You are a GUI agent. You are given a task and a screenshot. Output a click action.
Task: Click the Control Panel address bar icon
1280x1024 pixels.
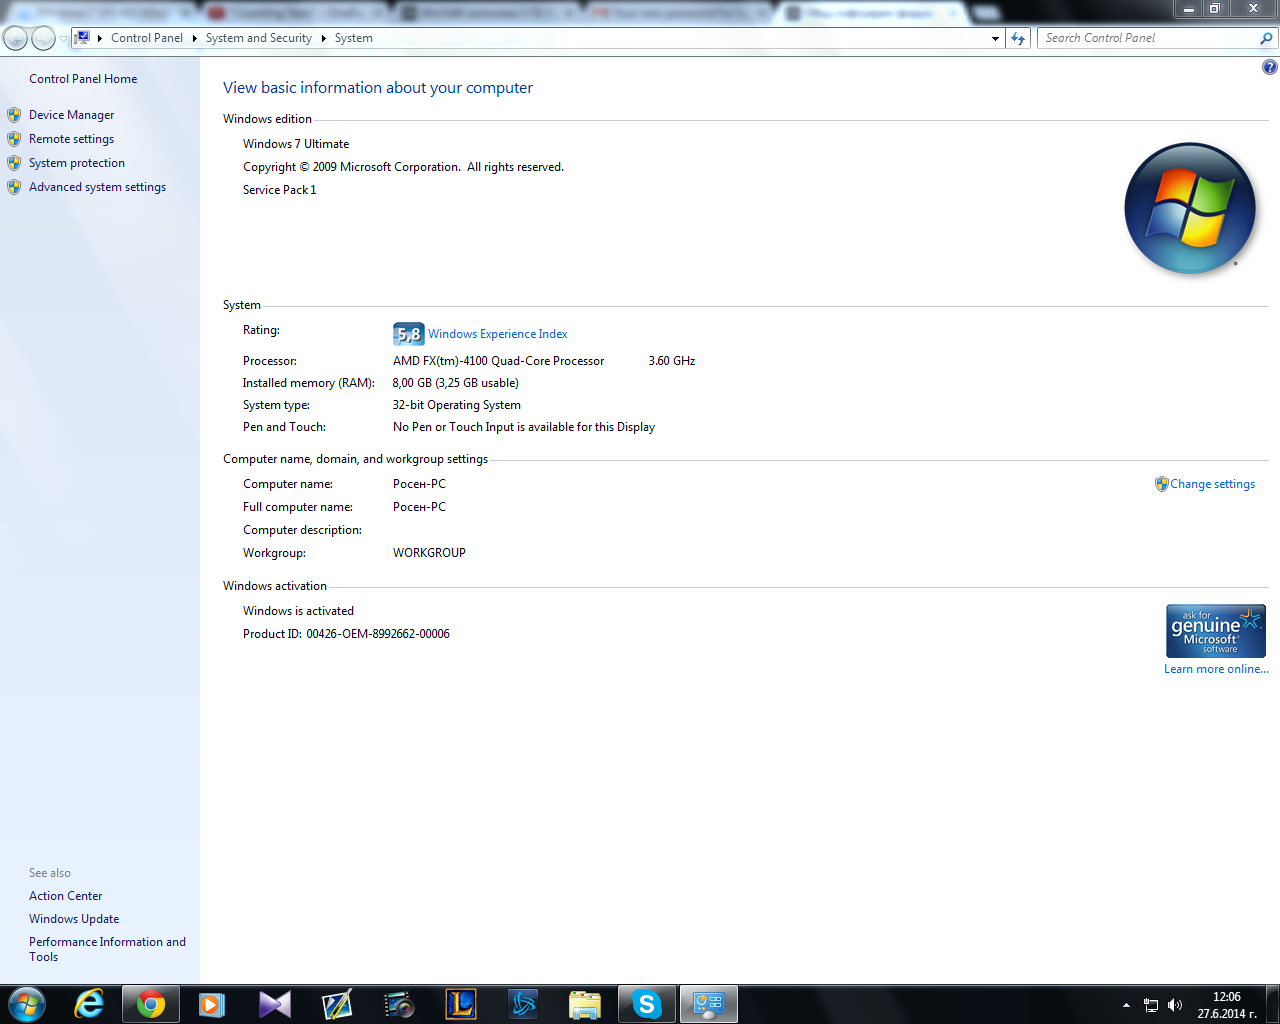pyautogui.click(x=83, y=38)
